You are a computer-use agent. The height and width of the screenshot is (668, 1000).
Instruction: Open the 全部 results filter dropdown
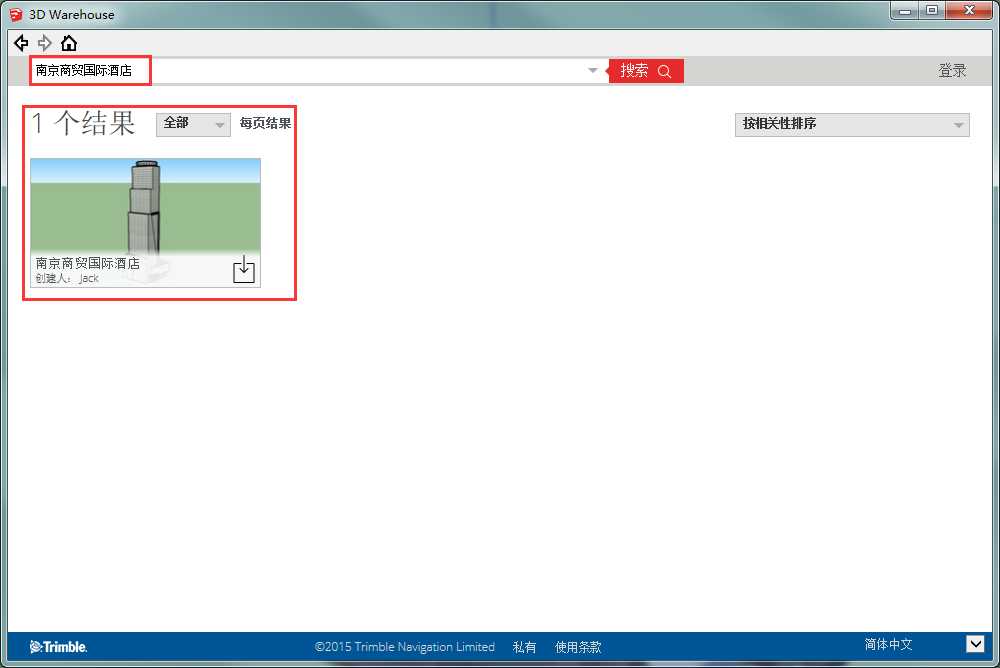193,124
